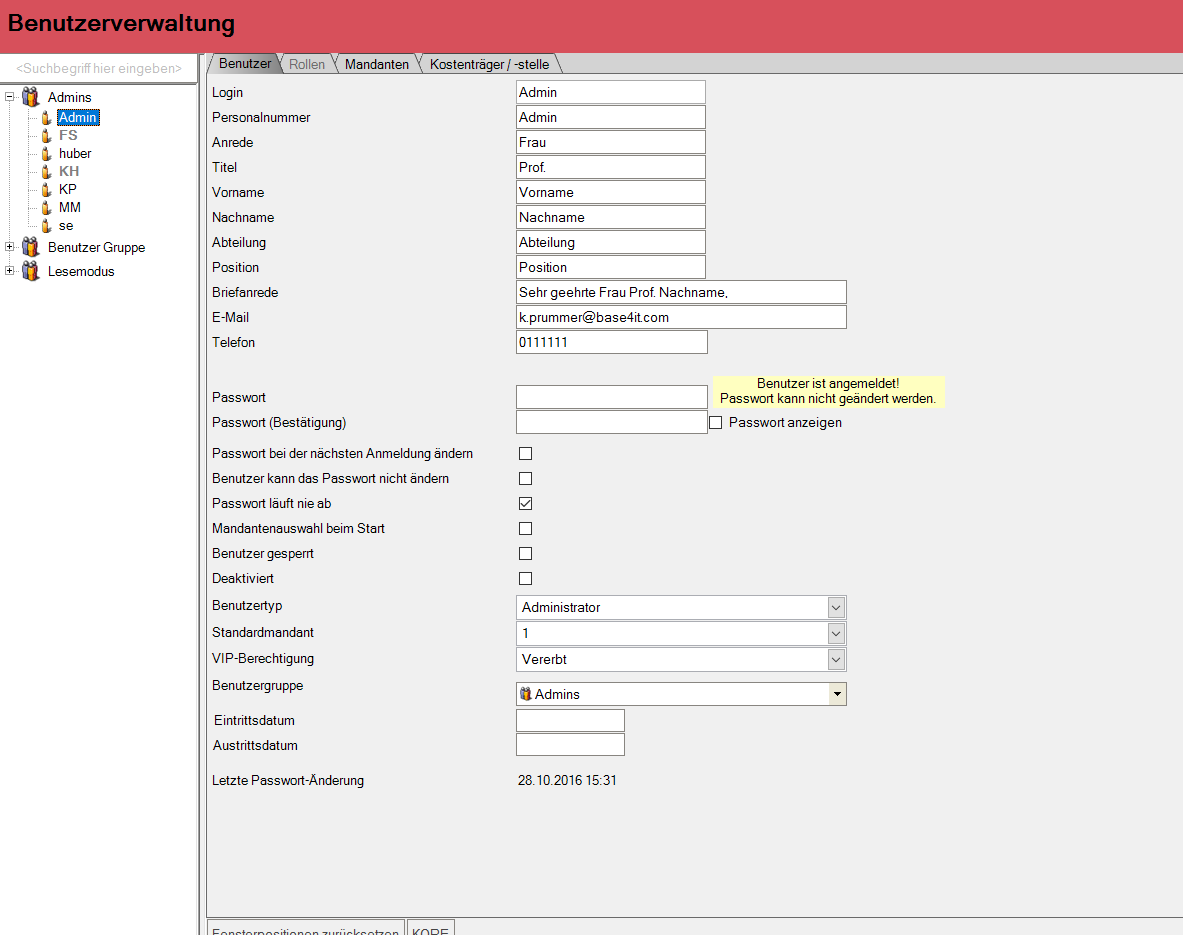The width and height of the screenshot is (1183, 935).
Task: Click the huber user icon
Action: point(46,154)
